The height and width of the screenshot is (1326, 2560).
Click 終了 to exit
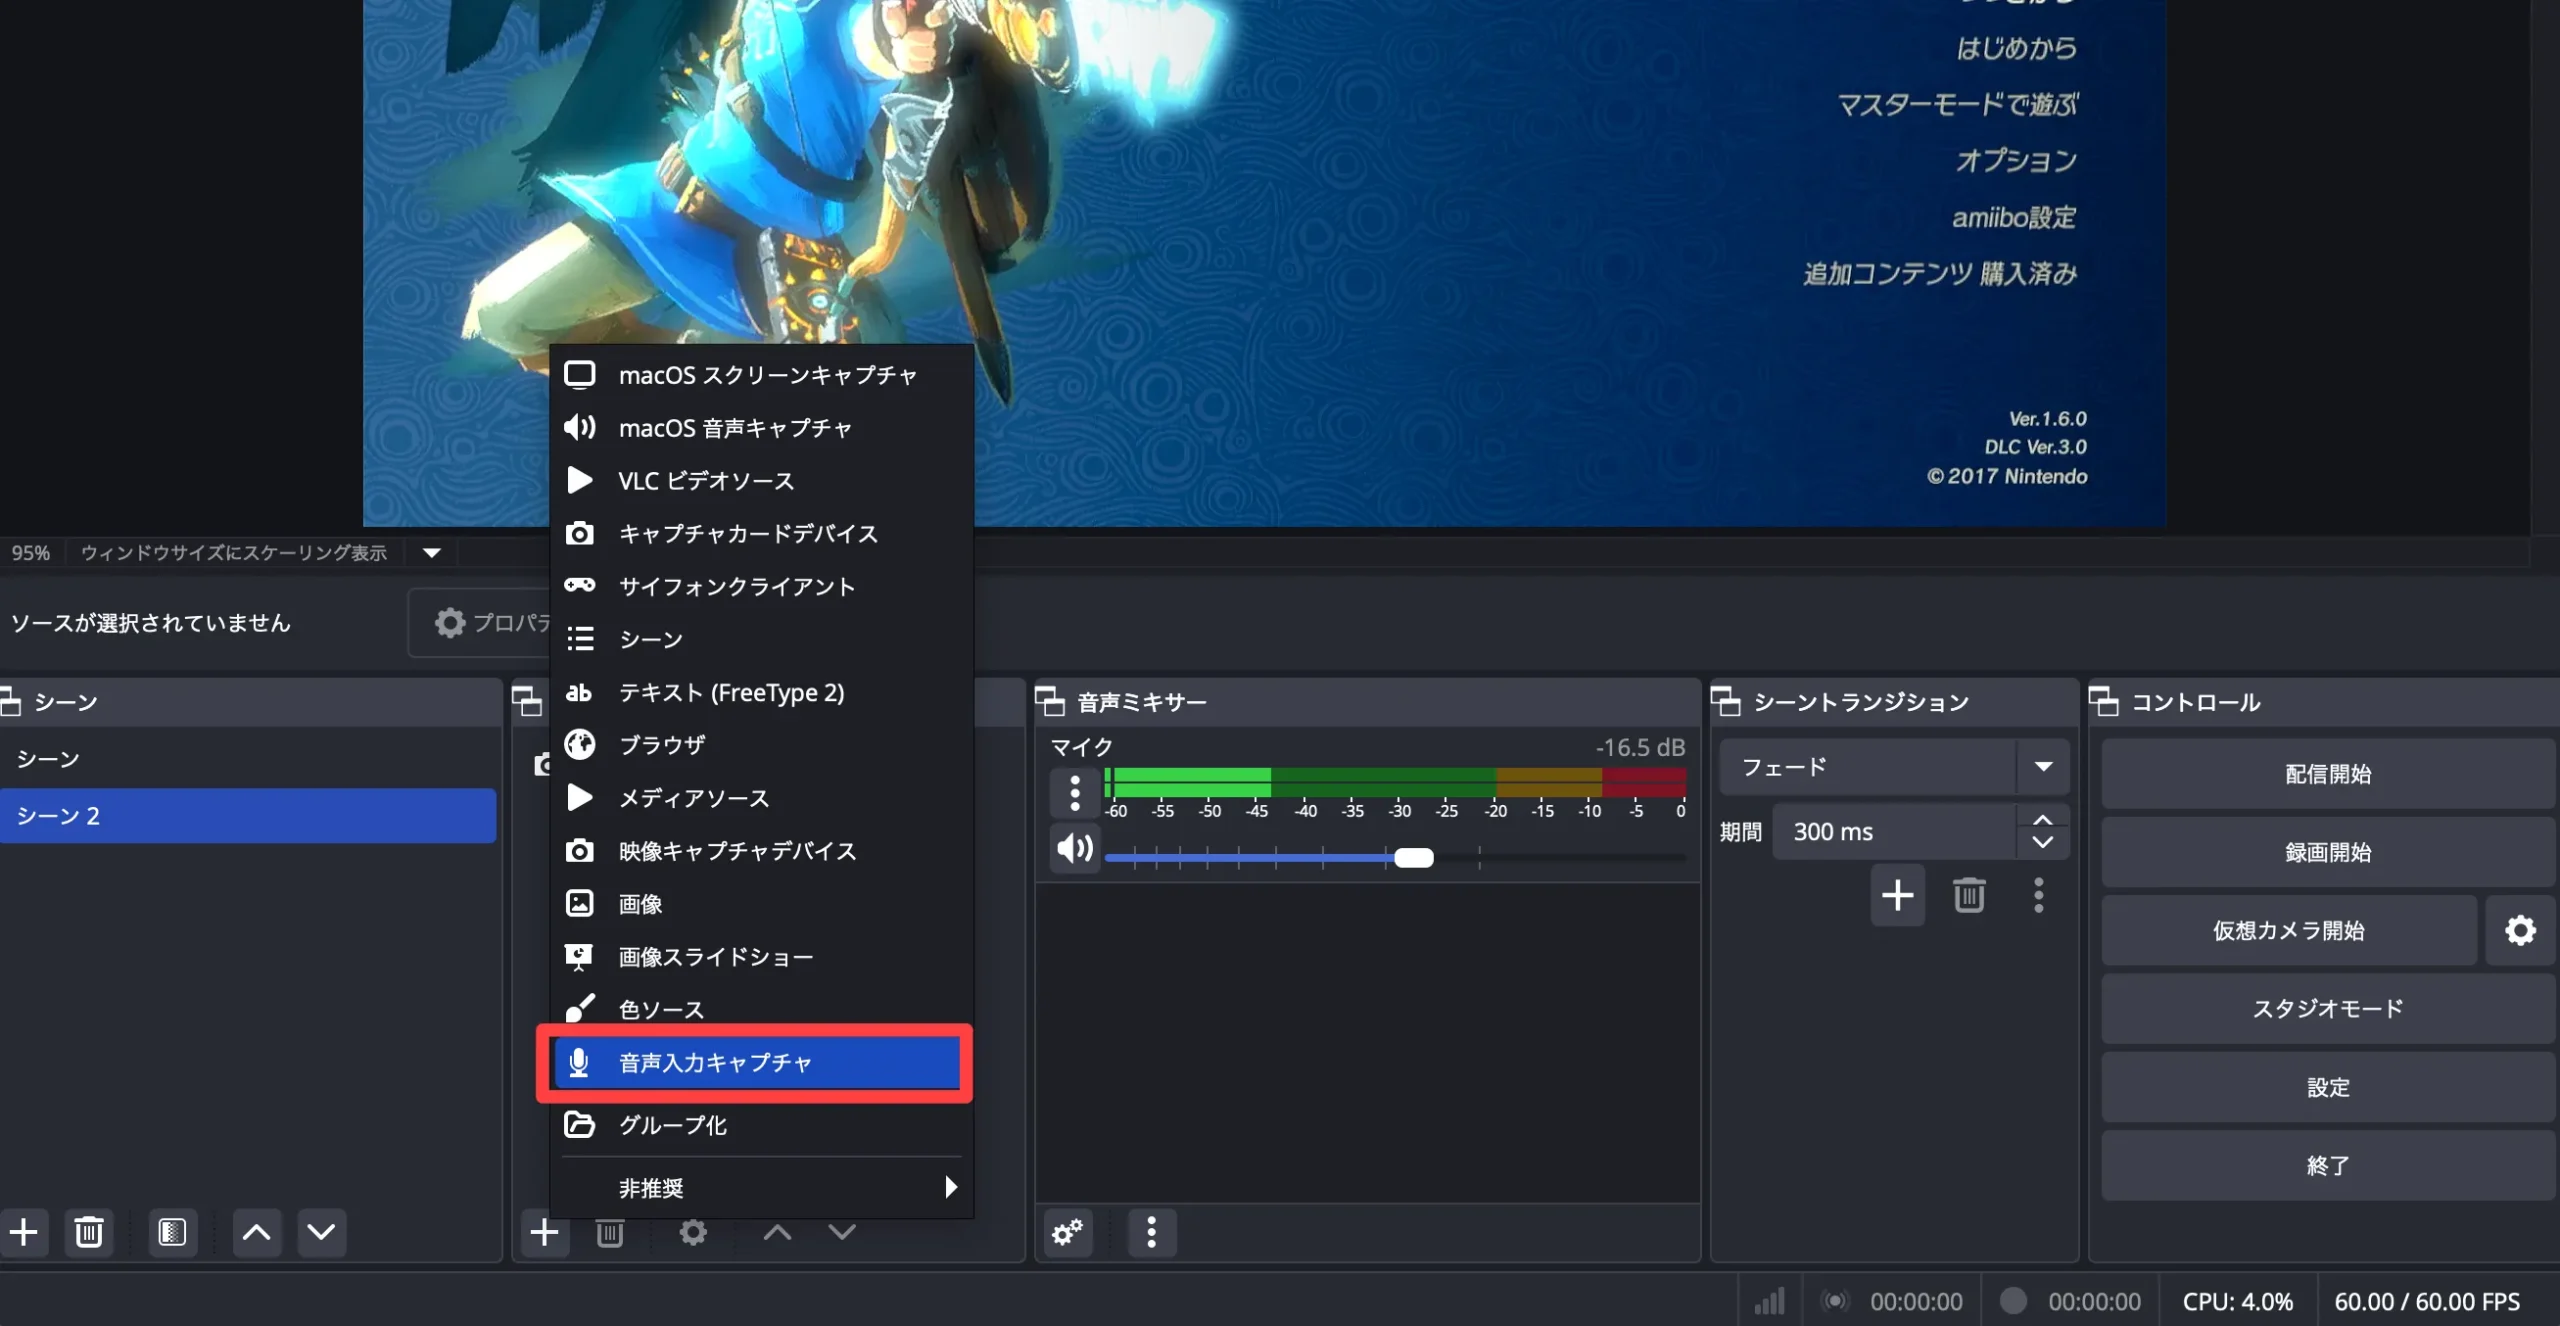click(2328, 1166)
